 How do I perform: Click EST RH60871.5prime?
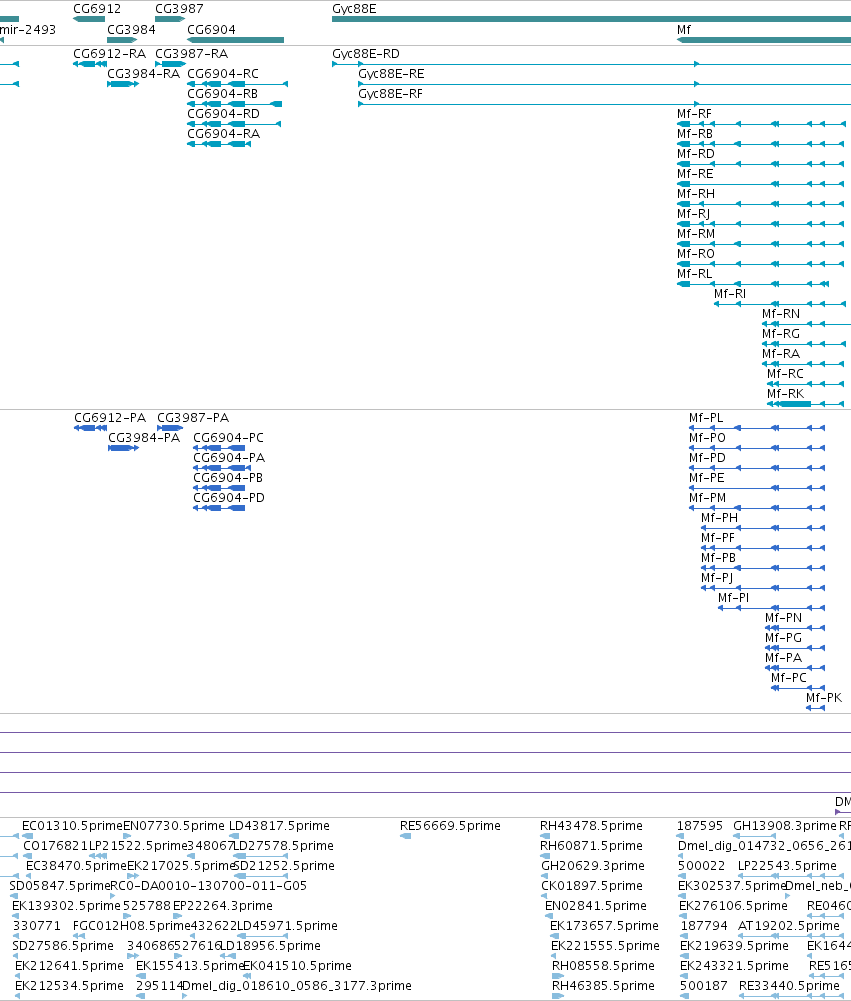591,846
